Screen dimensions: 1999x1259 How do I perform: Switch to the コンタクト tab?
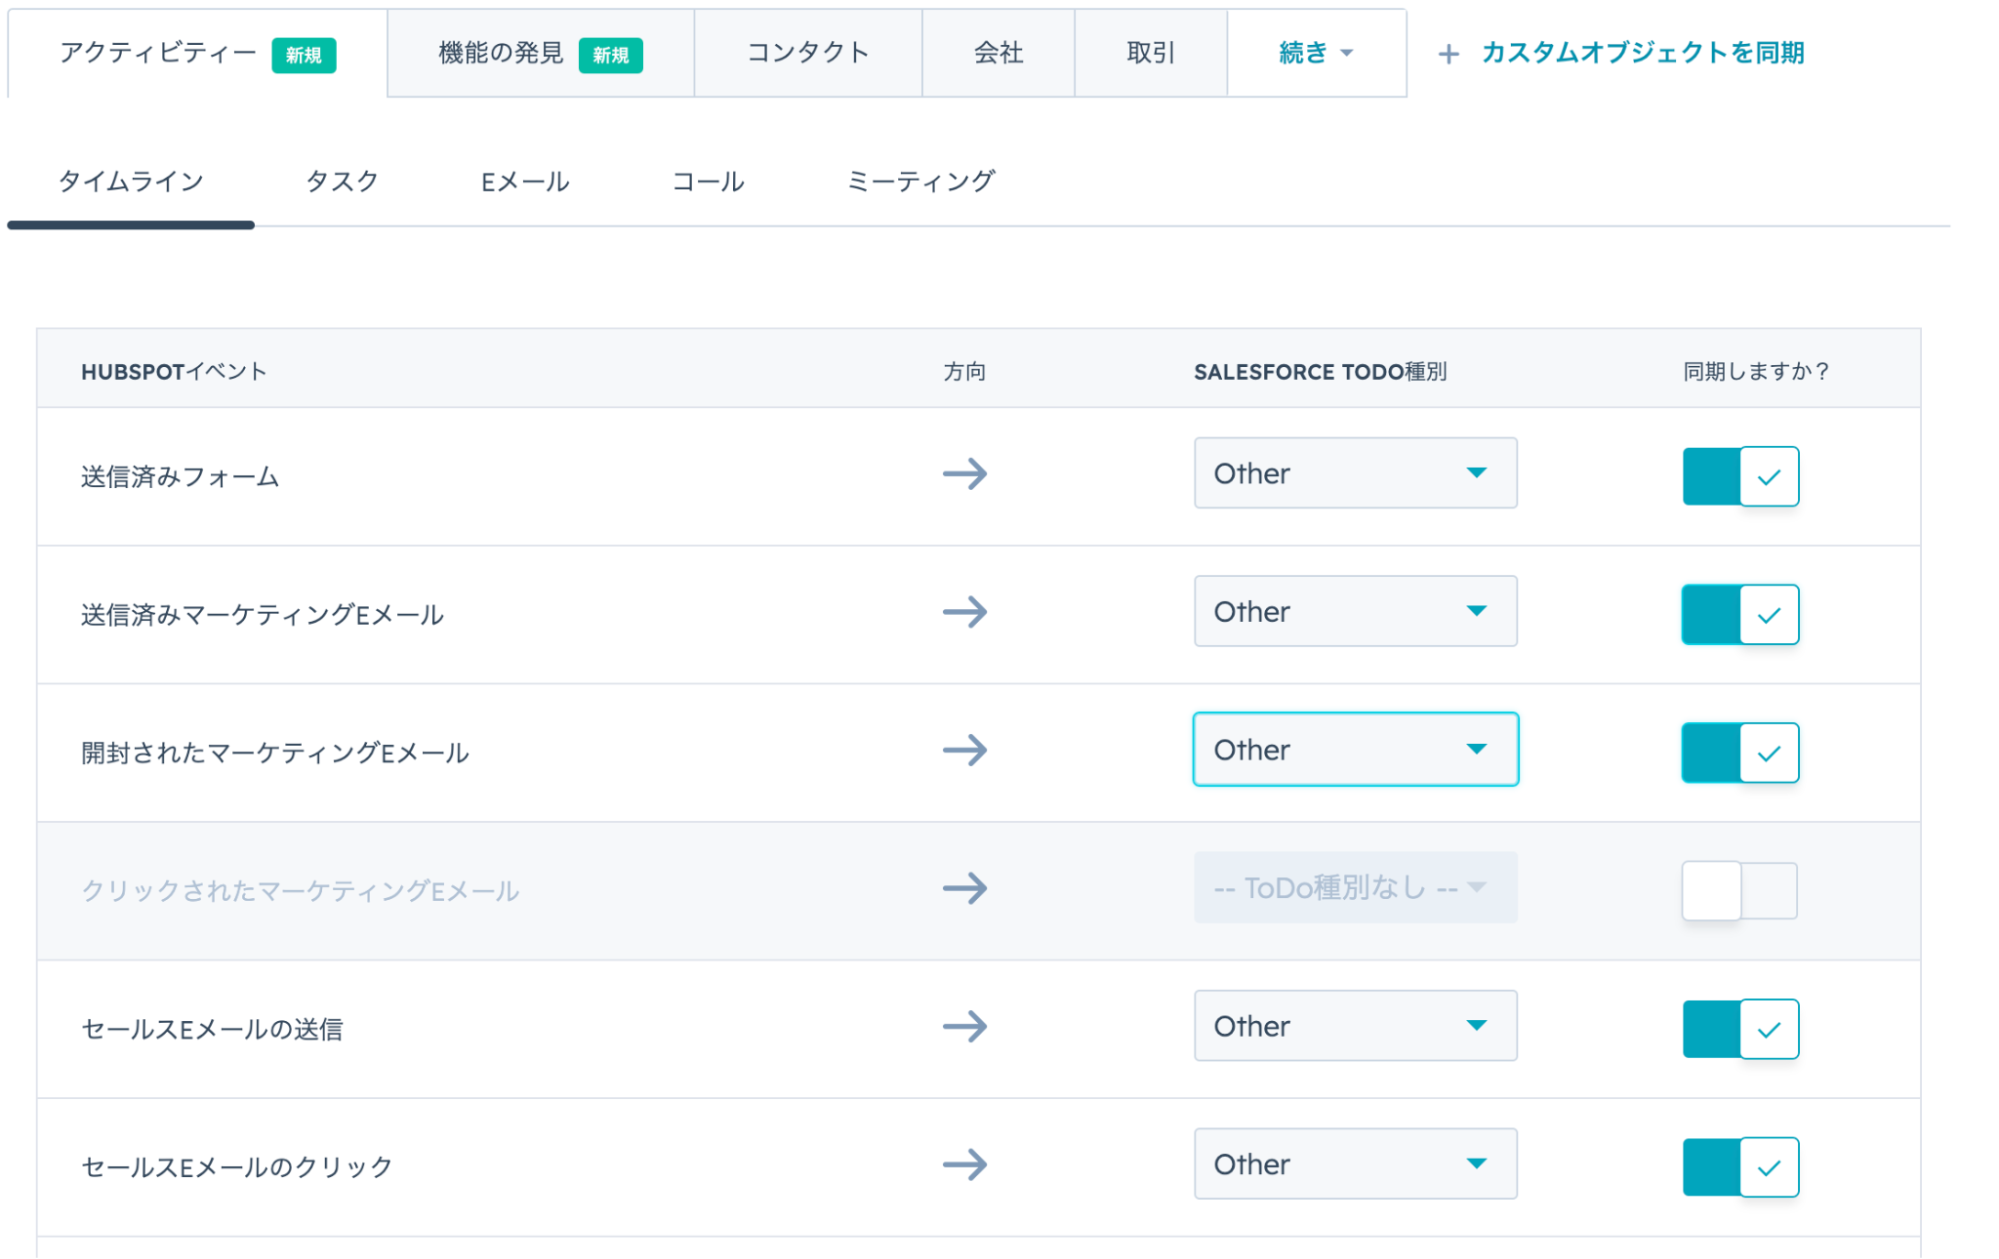(807, 53)
